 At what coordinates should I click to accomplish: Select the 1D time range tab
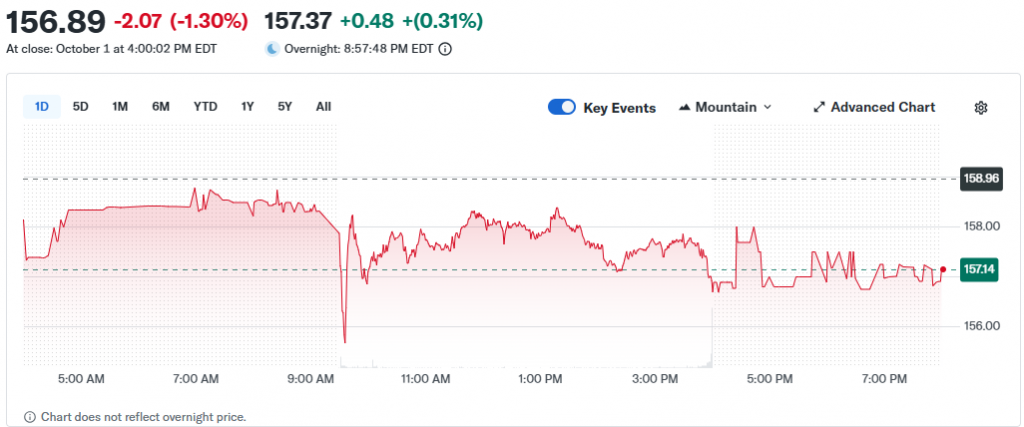(x=42, y=106)
